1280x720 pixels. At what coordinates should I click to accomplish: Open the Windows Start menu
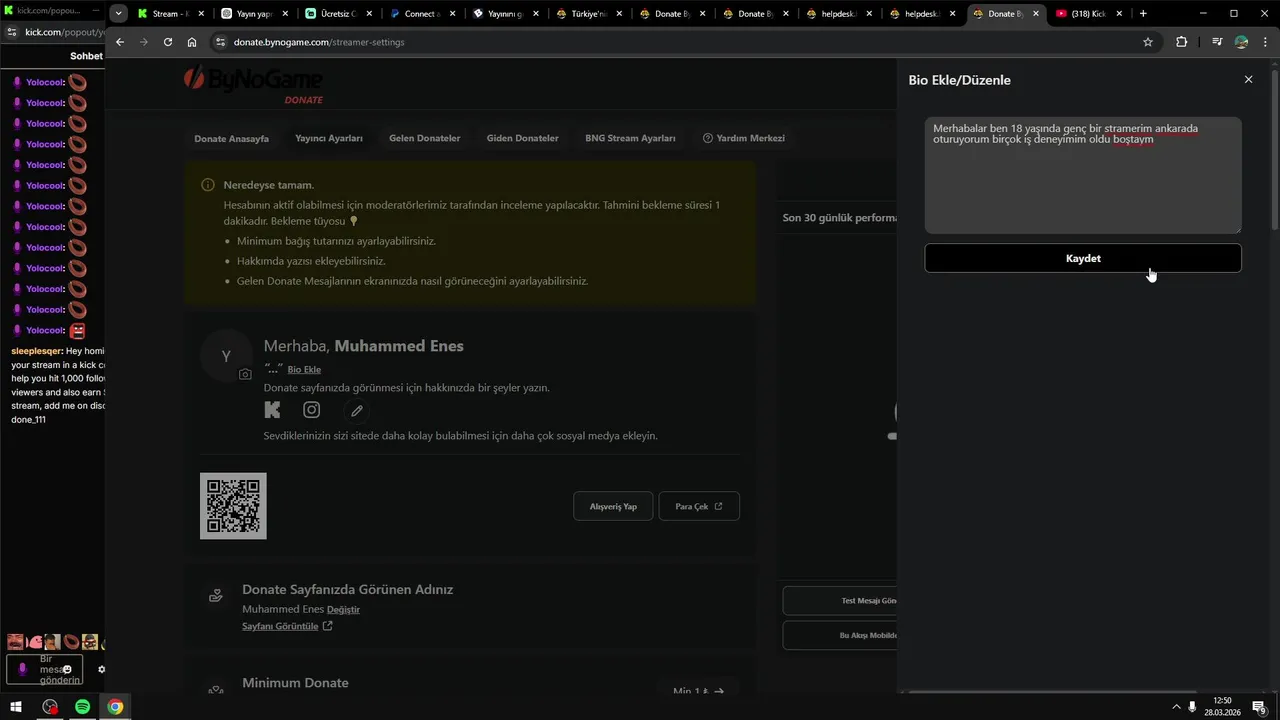click(17, 707)
